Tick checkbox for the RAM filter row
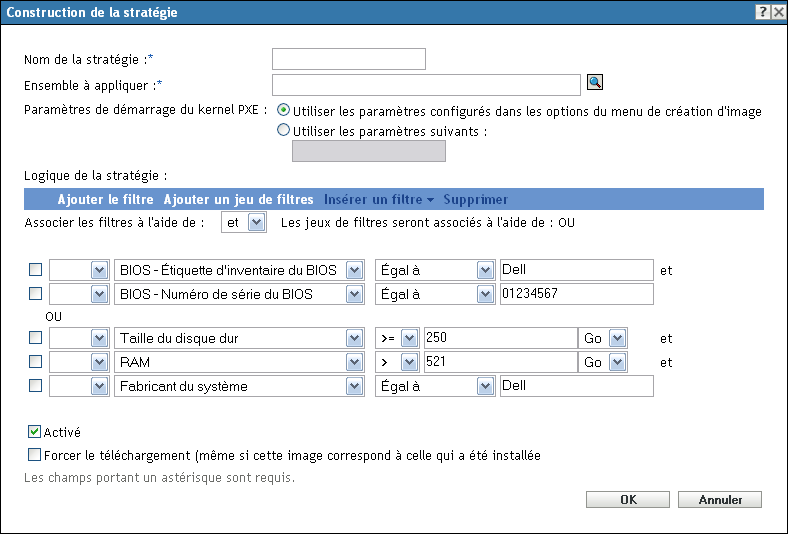This screenshot has width=788, height=534. click(x=36, y=362)
